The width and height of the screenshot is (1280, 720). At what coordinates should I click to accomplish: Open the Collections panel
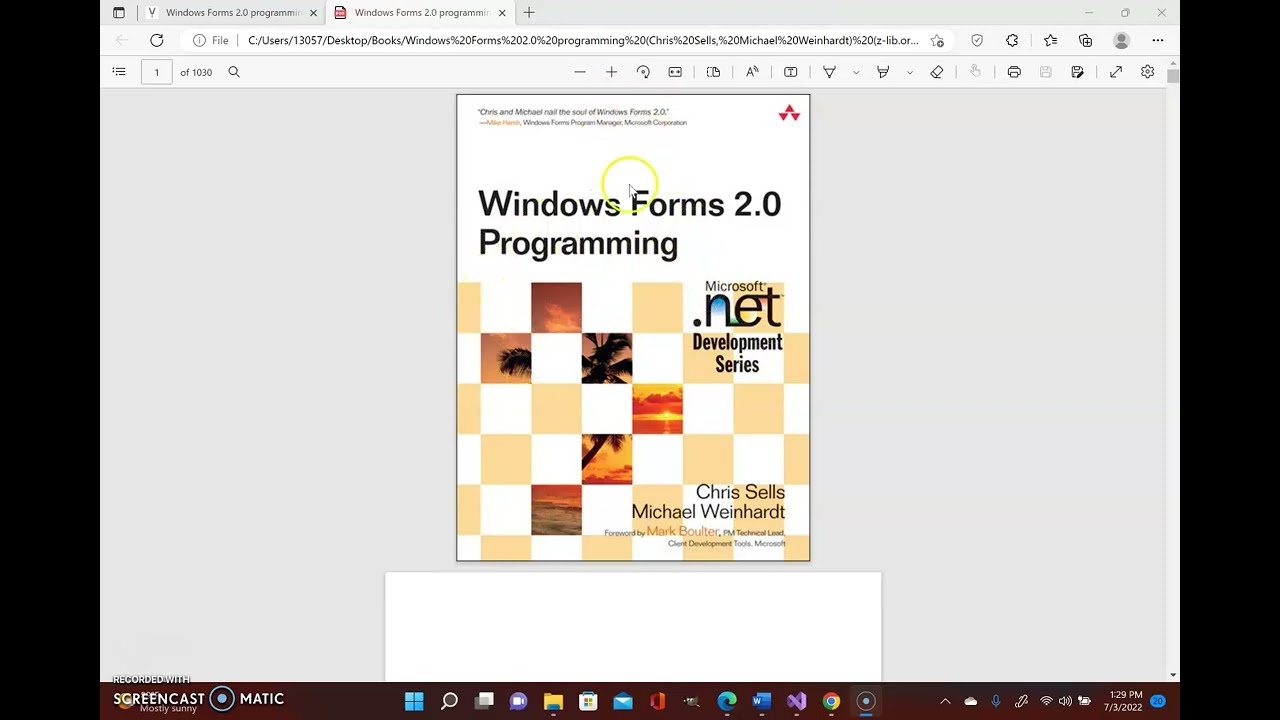click(1085, 40)
